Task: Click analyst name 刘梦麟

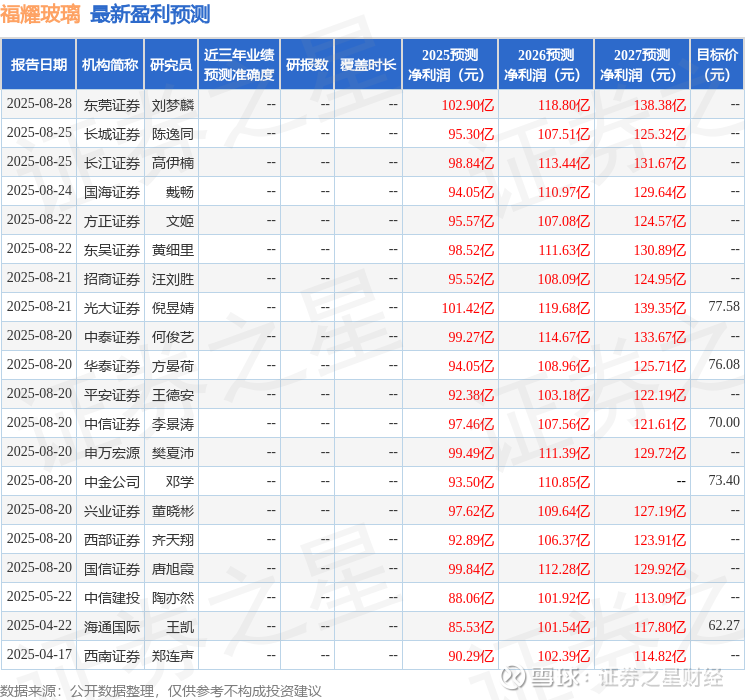Action: click(173, 105)
